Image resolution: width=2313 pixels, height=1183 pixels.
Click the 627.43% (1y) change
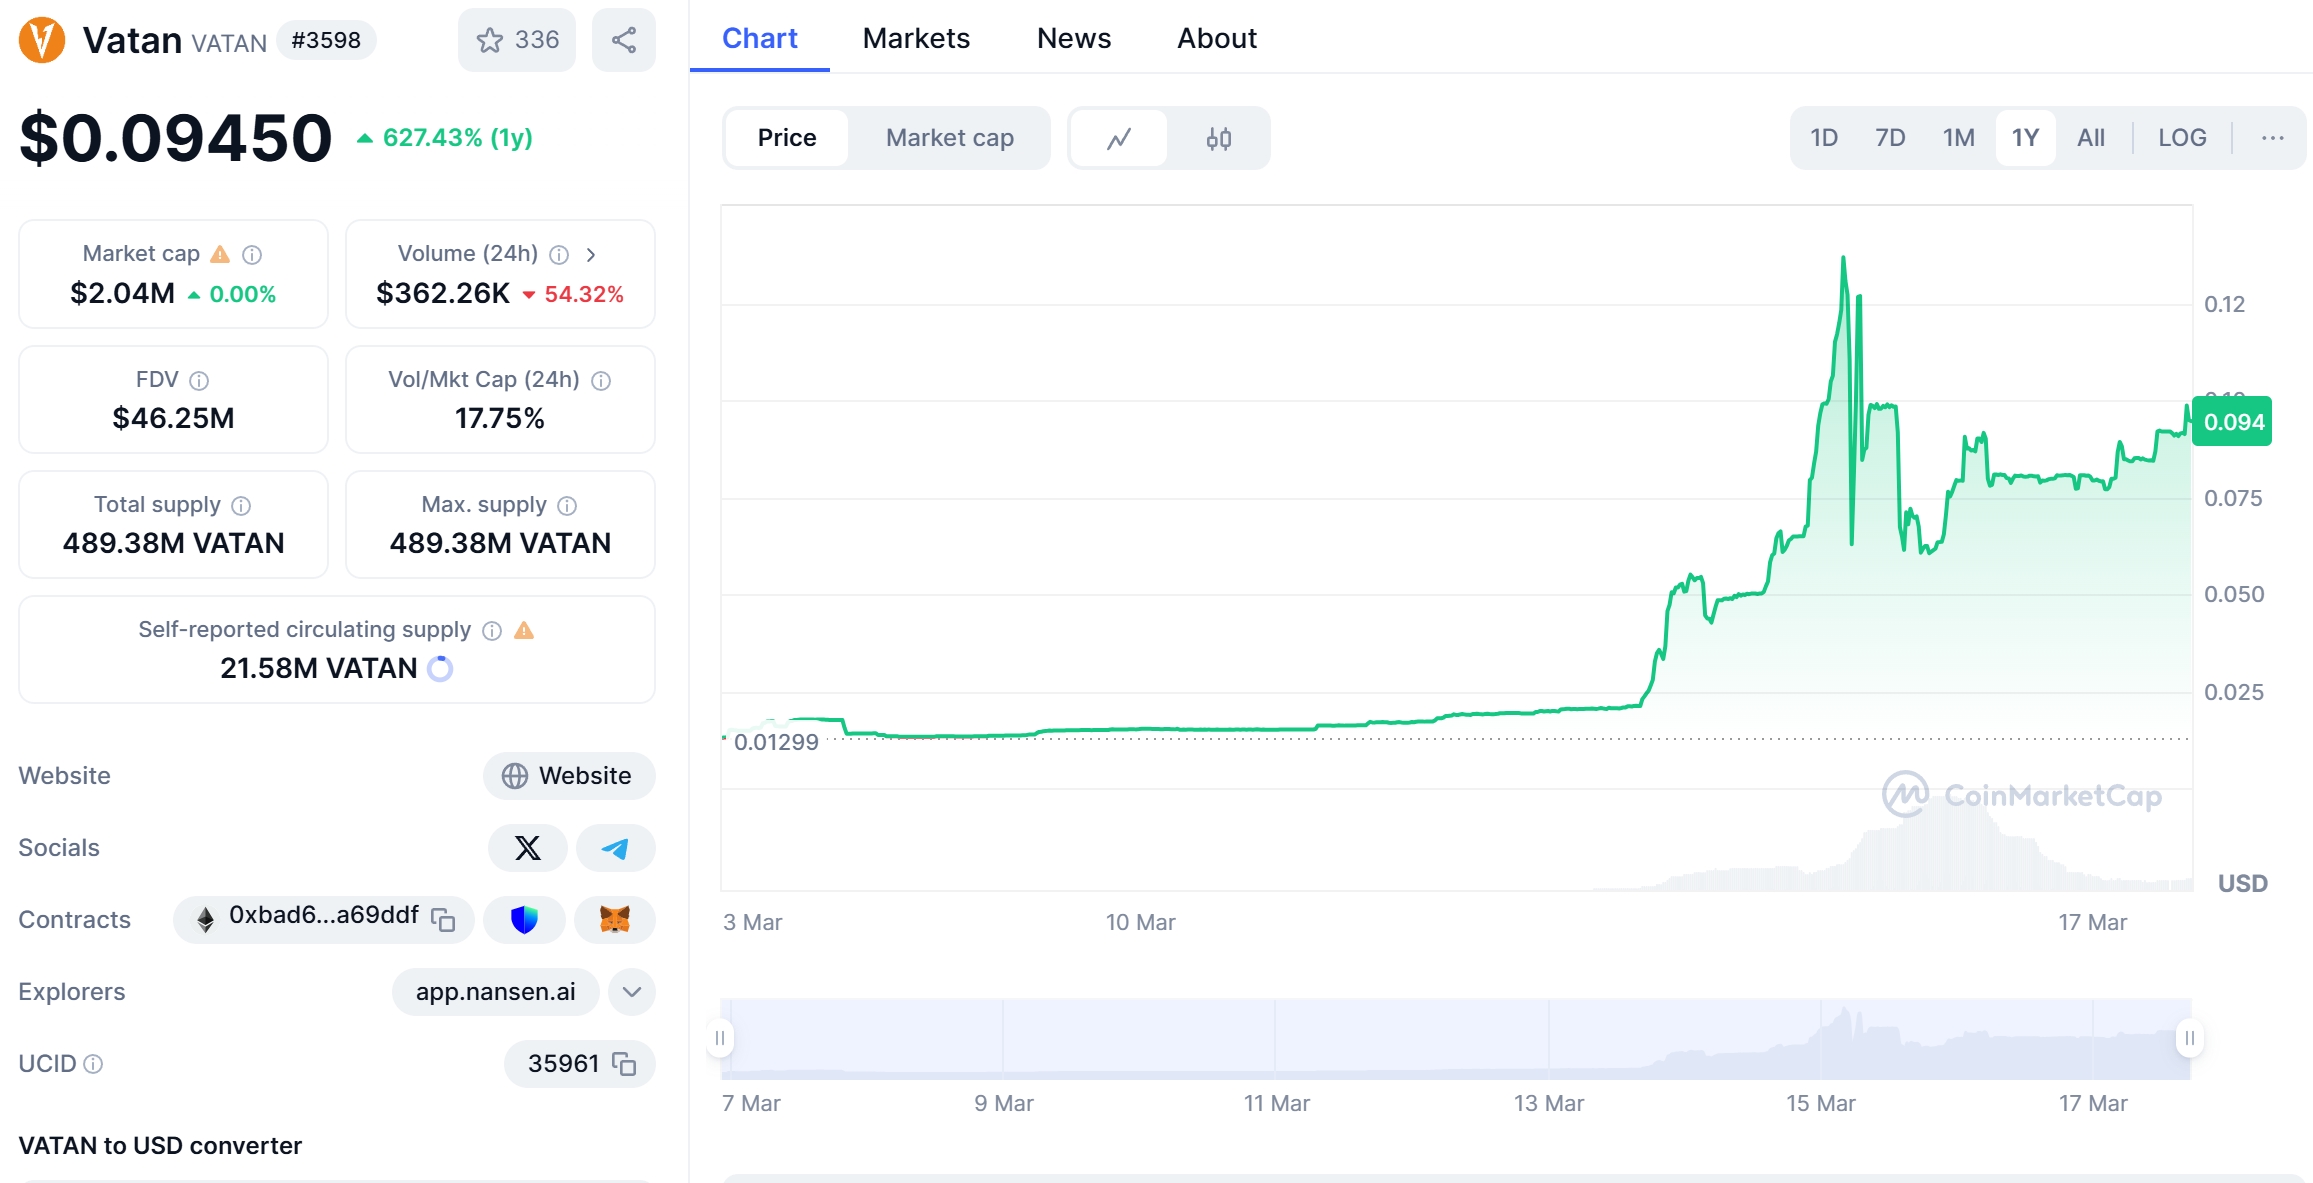coord(445,138)
